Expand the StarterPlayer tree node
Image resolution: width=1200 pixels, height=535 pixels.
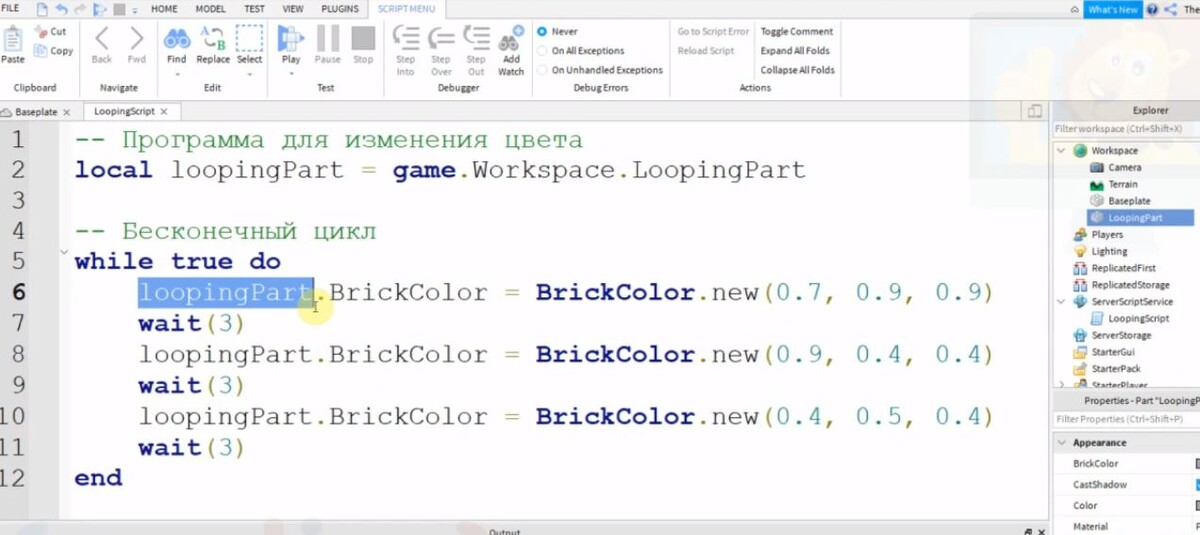(1062, 385)
